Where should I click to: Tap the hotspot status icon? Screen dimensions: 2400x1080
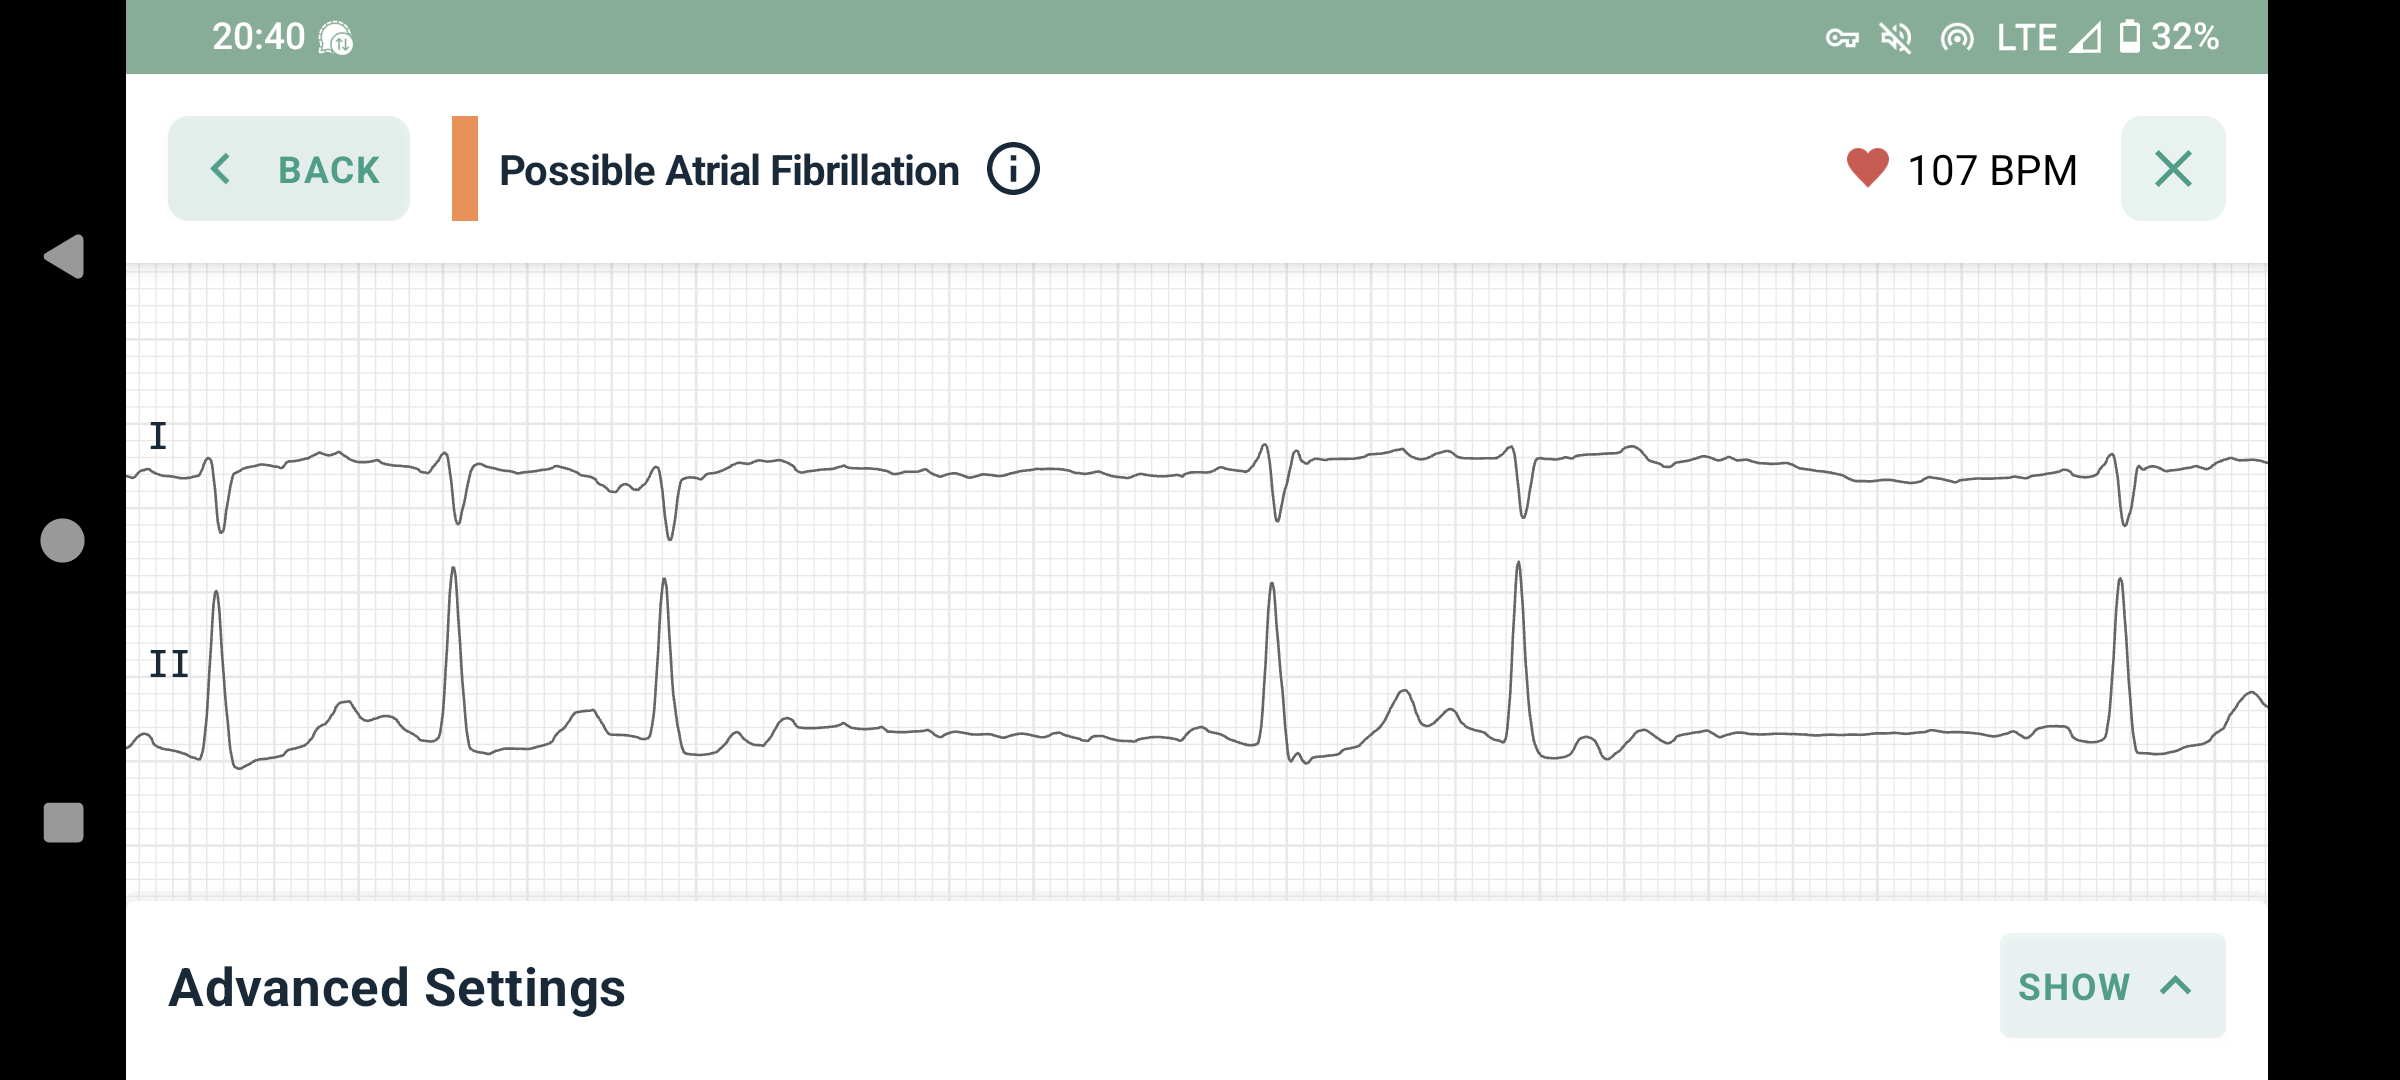coord(1957,38)
